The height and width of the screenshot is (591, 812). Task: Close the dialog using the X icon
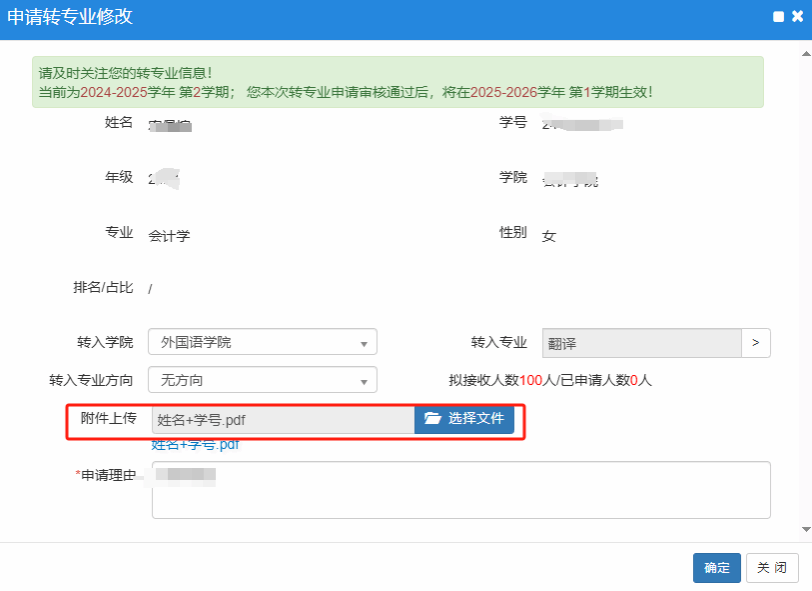(797, 17)
